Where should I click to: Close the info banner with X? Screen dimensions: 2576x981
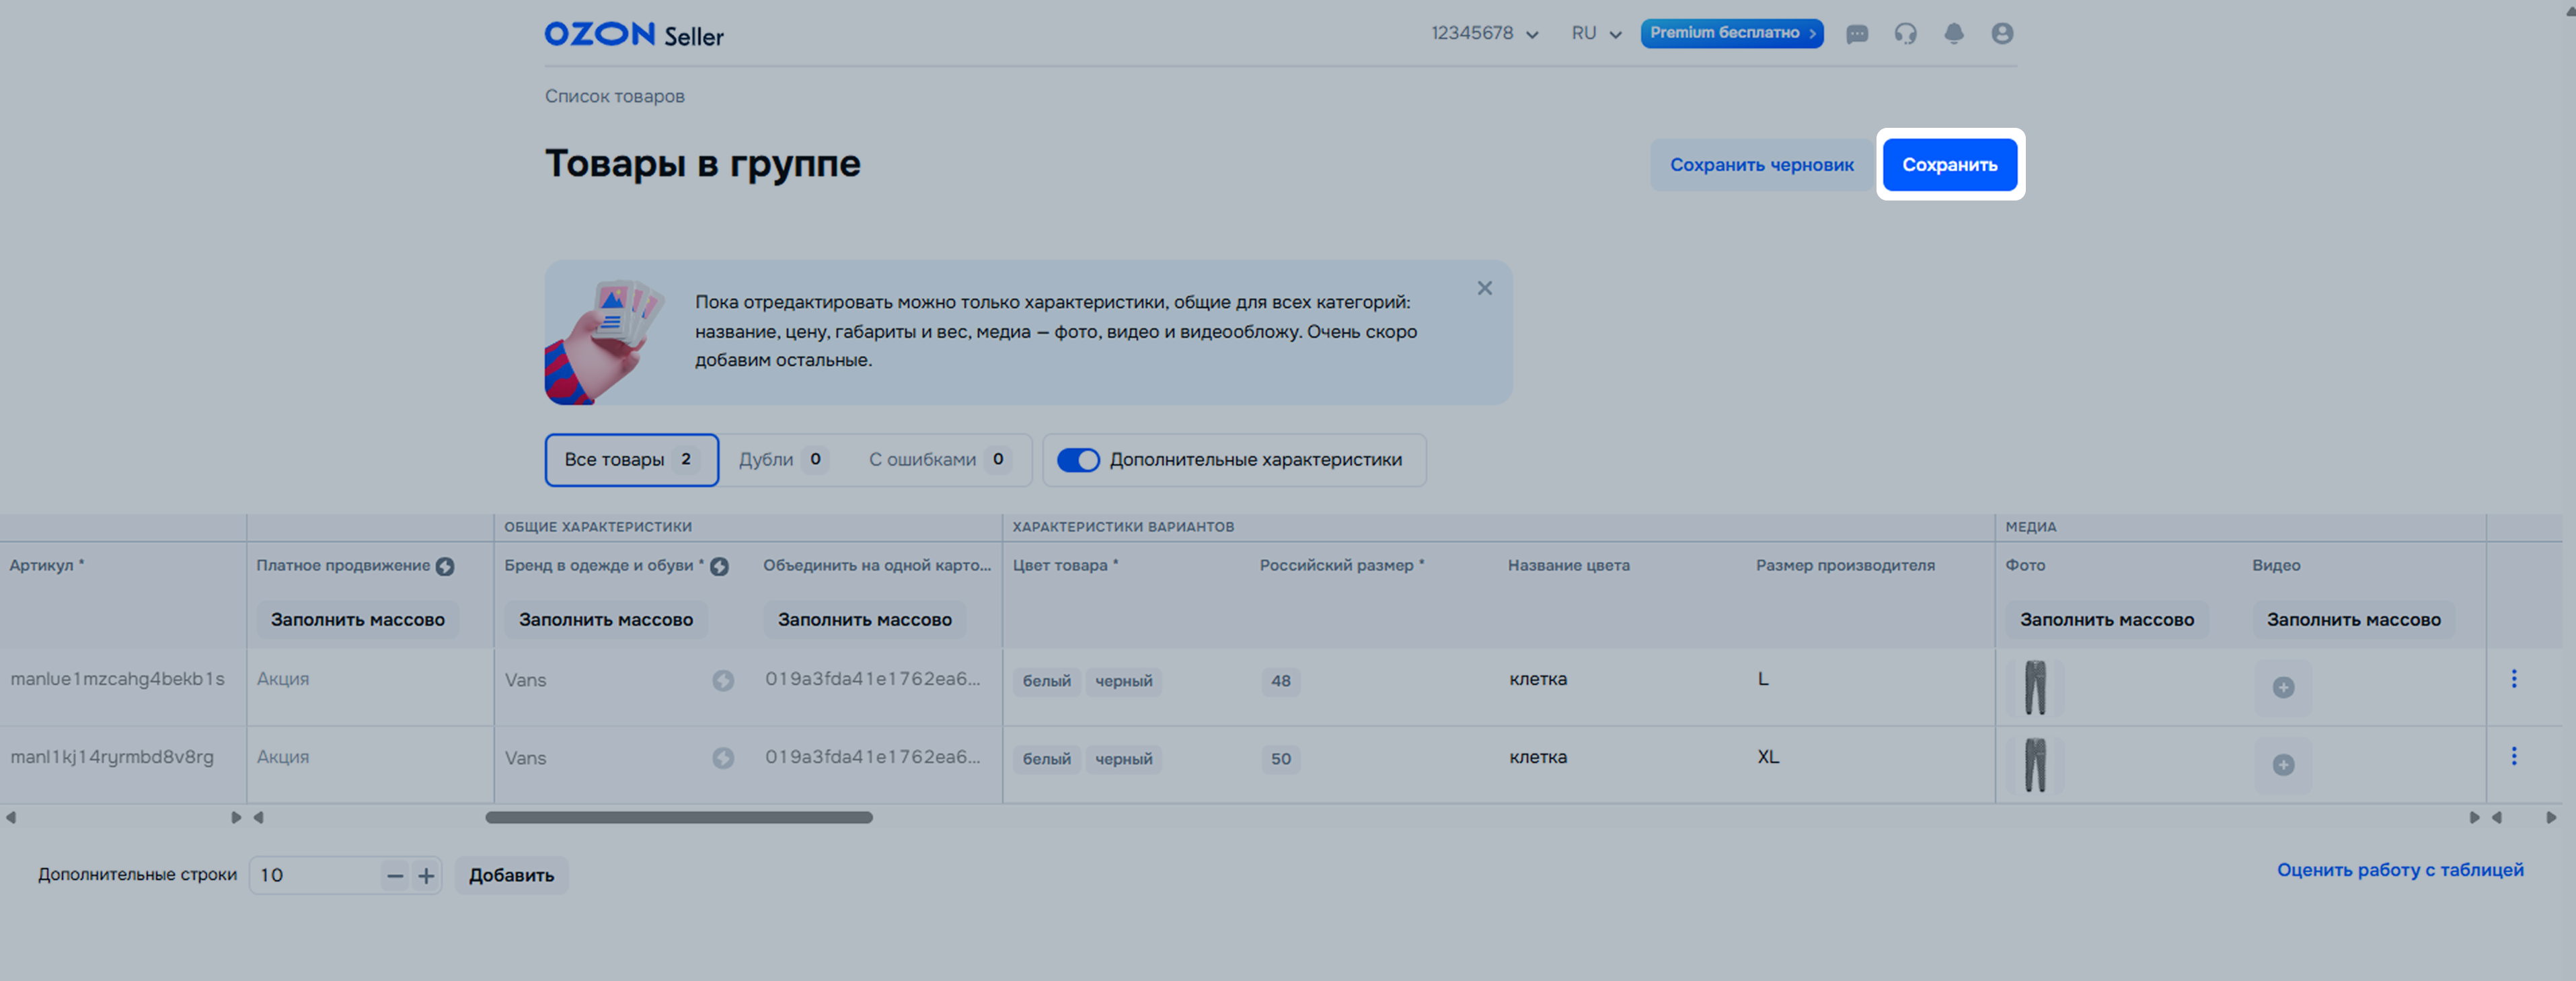coord(1484,289)
